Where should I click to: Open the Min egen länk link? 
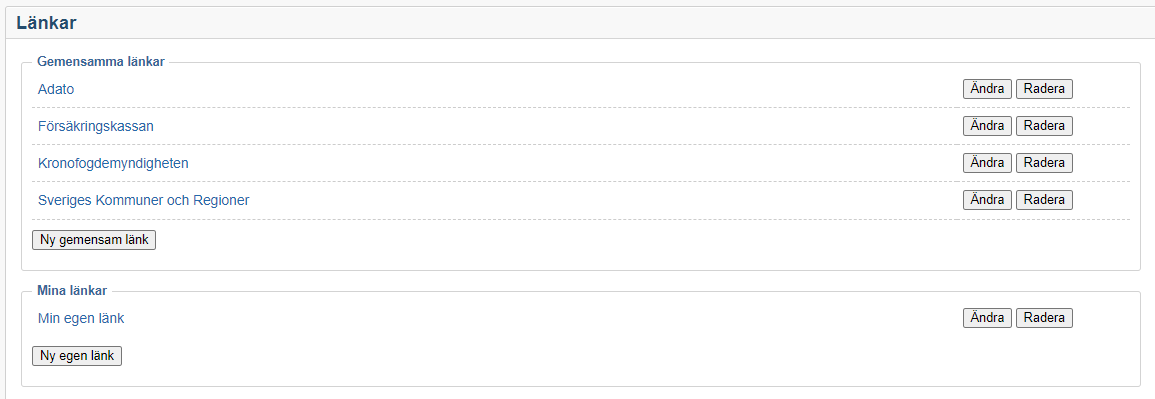[81, 319]
